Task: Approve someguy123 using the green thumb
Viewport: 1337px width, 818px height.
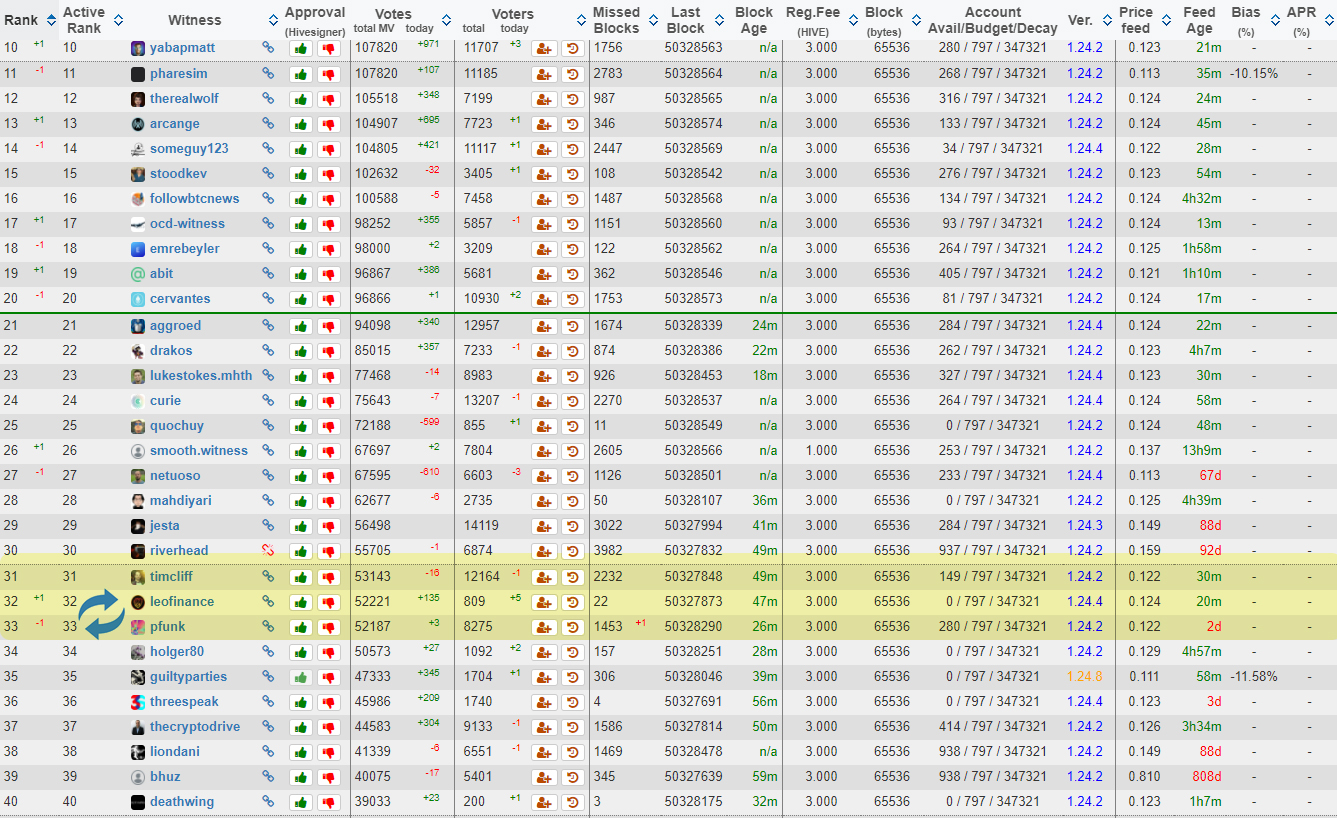Action: [x=300, y=149]
